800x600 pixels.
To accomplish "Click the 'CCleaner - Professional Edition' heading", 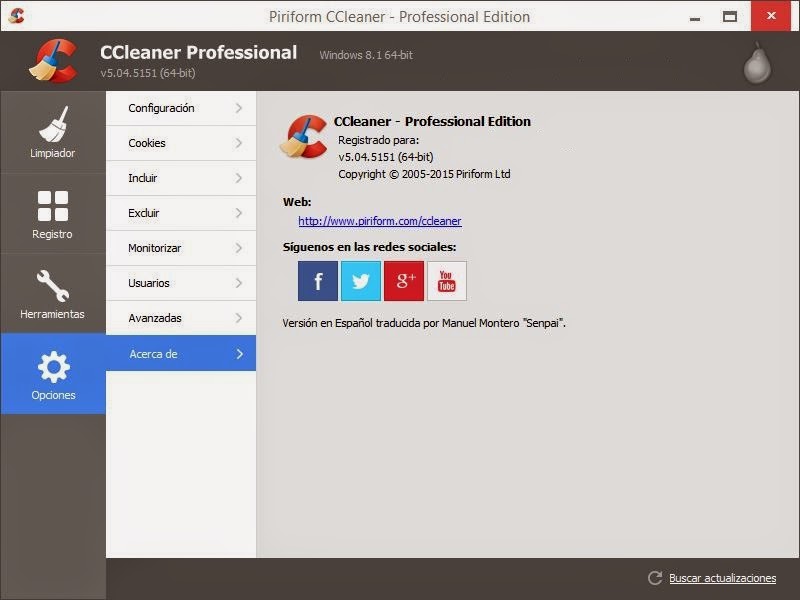I will 432,121.
